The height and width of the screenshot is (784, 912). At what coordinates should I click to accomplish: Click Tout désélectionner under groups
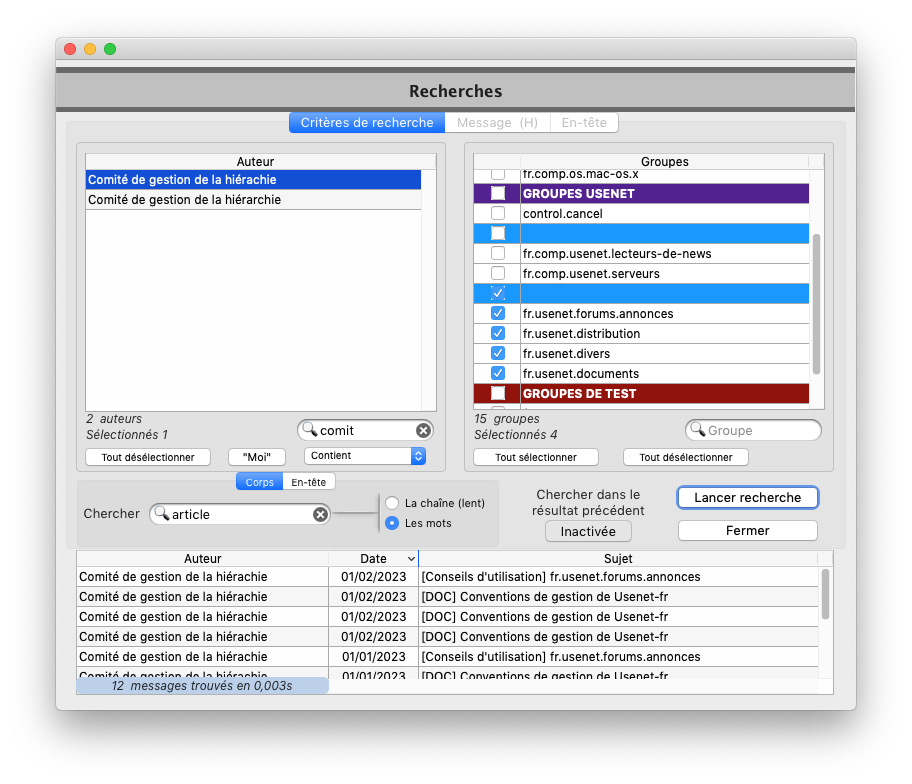click(686, 457)
